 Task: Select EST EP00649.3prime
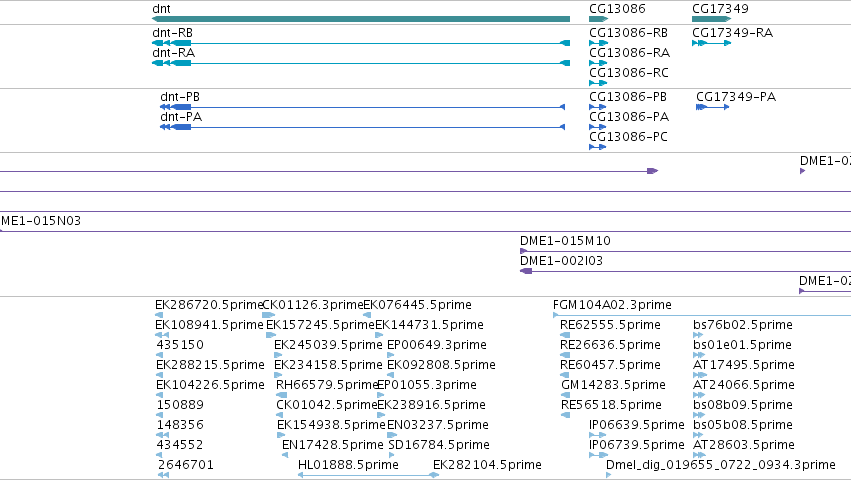point(437,345)
